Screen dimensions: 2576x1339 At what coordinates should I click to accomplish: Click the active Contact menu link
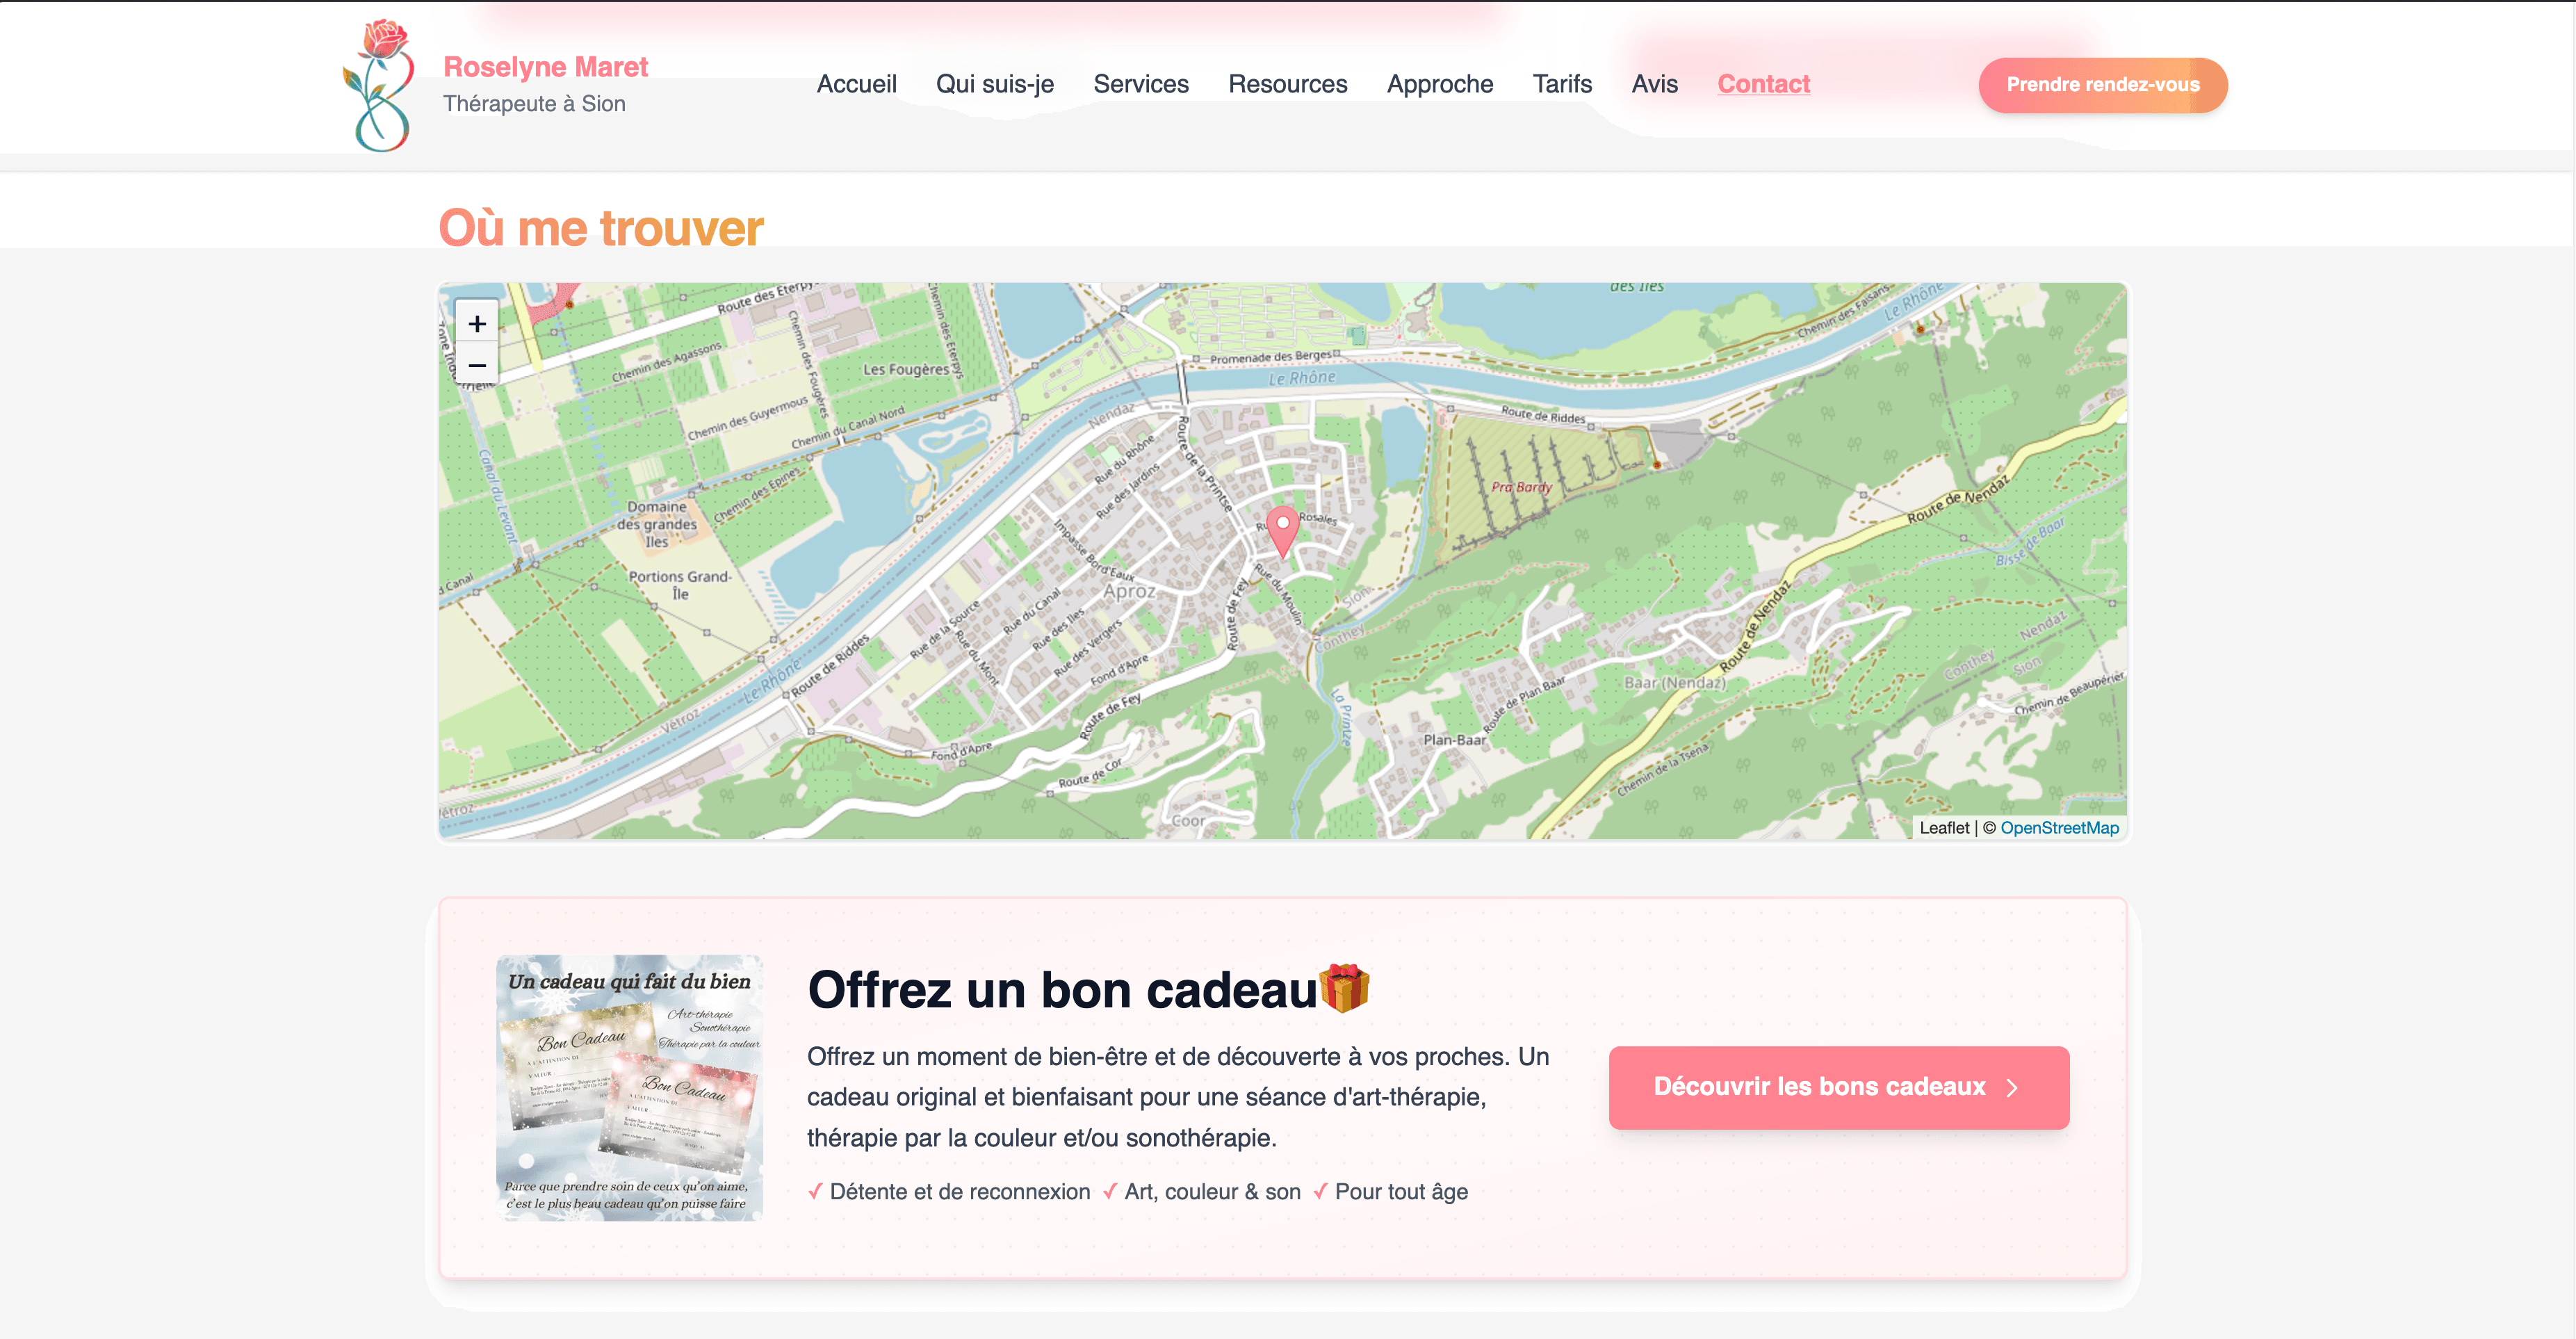(1763, 84)
